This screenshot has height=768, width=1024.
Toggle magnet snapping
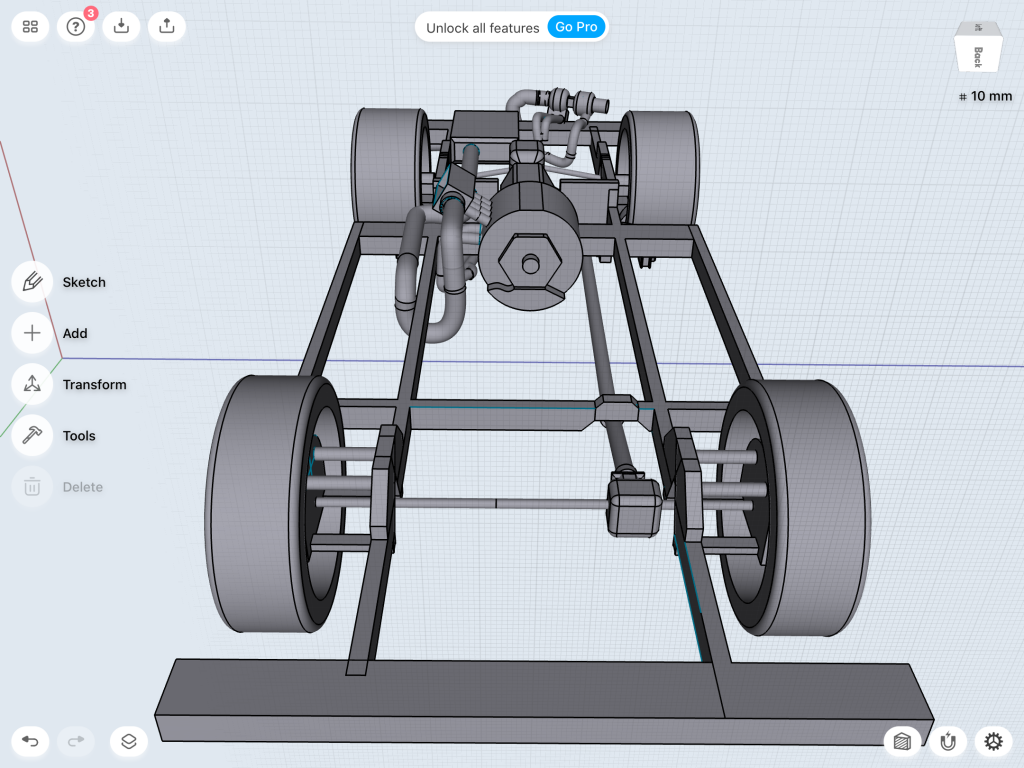click(x=948, y=741)
